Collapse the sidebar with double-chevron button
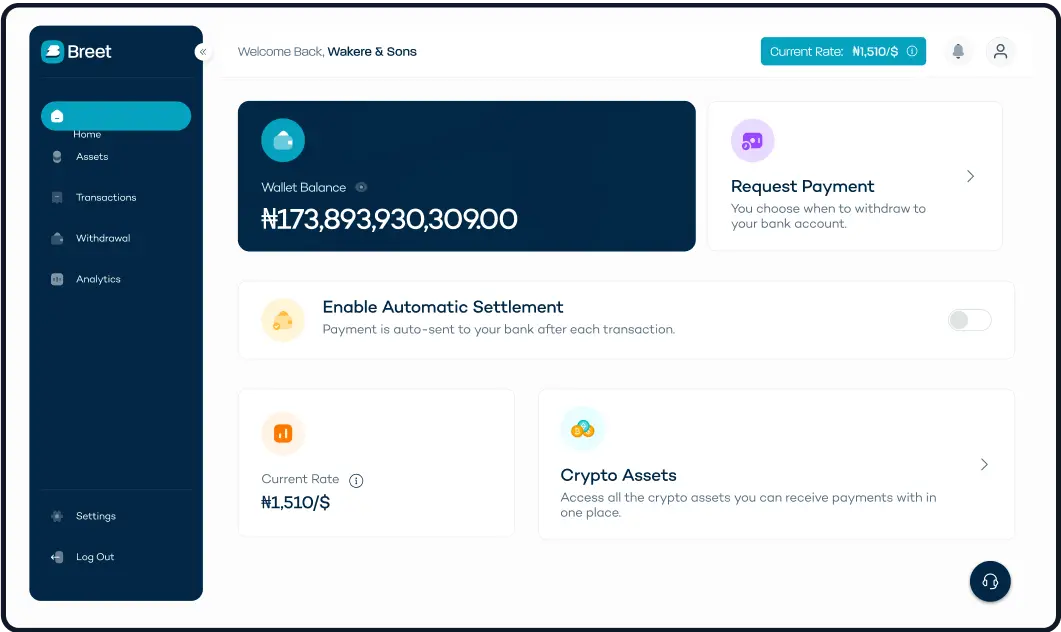1061x632 pixels. tap(203, 52)
